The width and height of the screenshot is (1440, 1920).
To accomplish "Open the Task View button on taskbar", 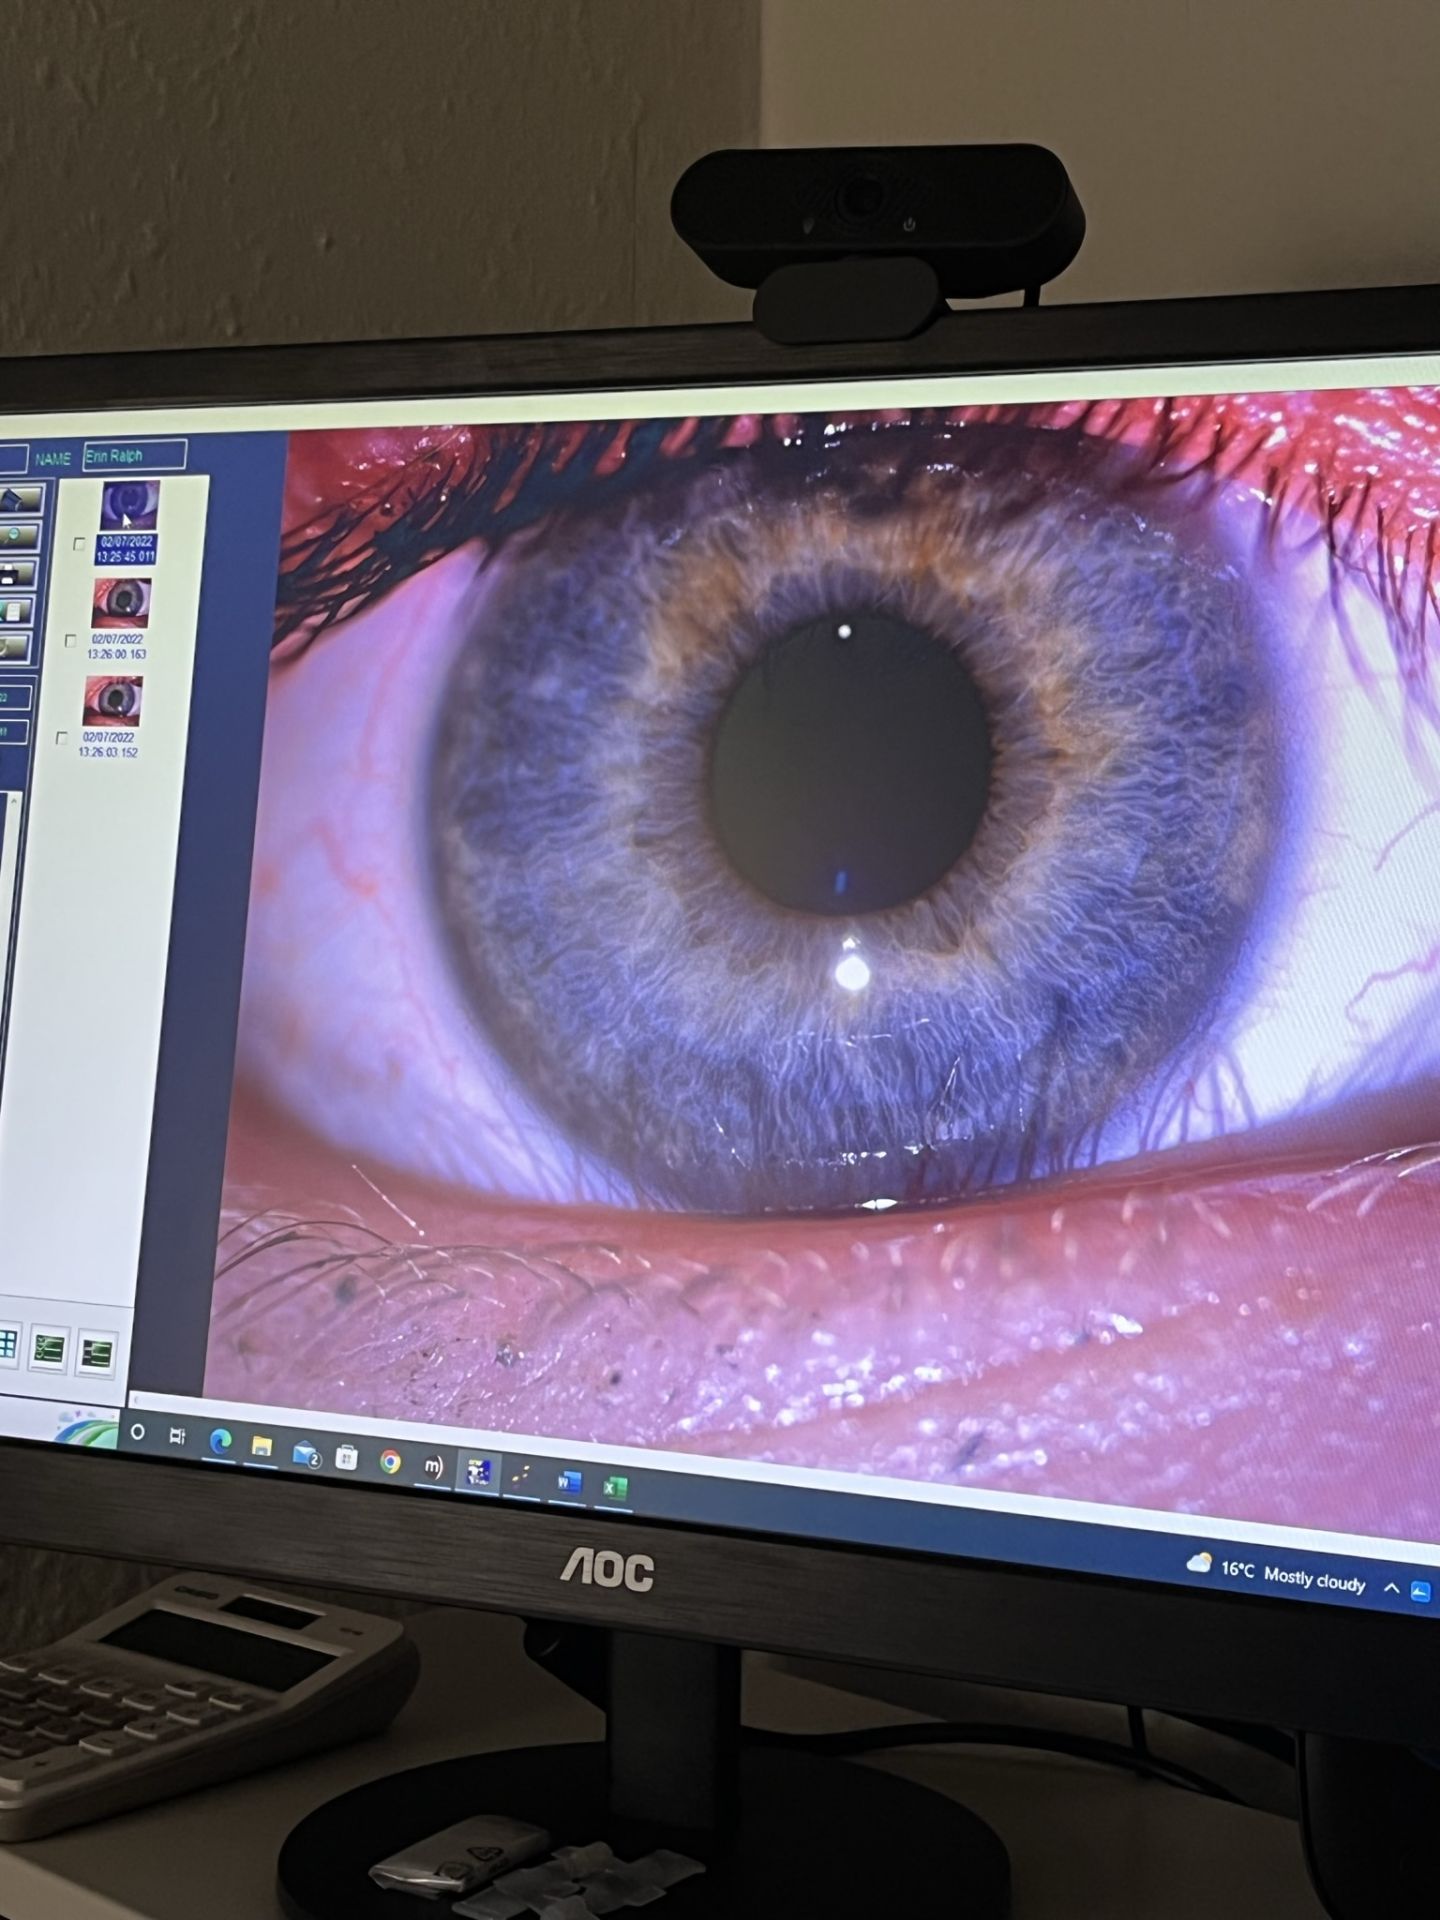I will pos(177,1436).
